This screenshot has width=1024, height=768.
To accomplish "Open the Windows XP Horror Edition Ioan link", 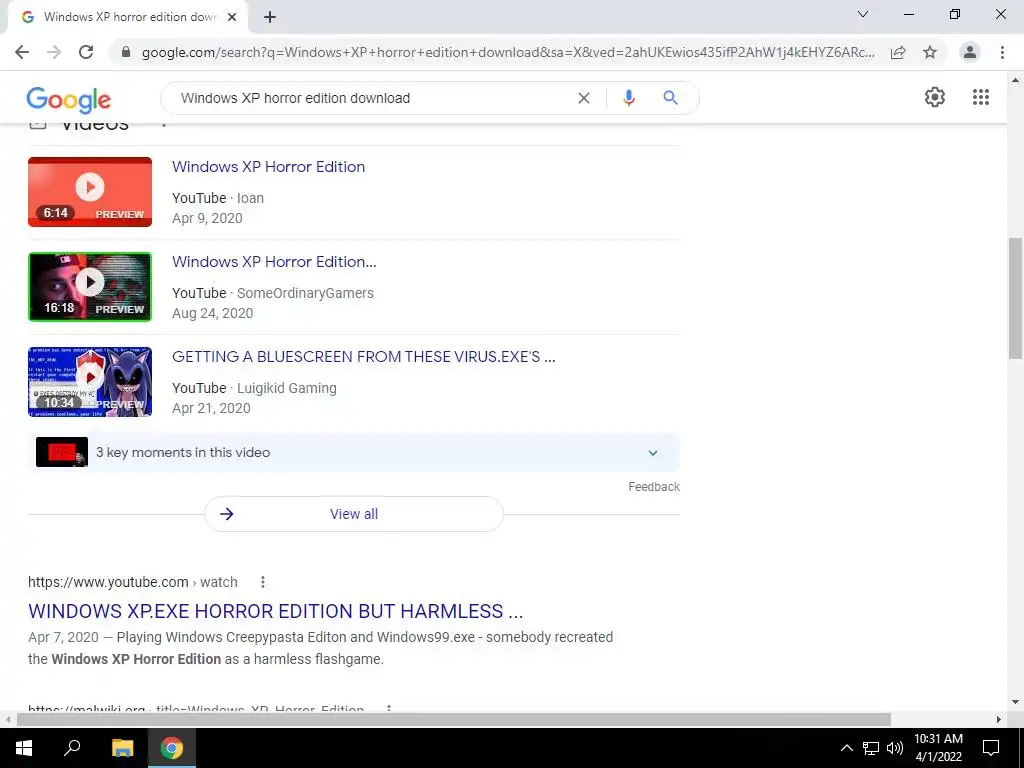I will 268,167.
